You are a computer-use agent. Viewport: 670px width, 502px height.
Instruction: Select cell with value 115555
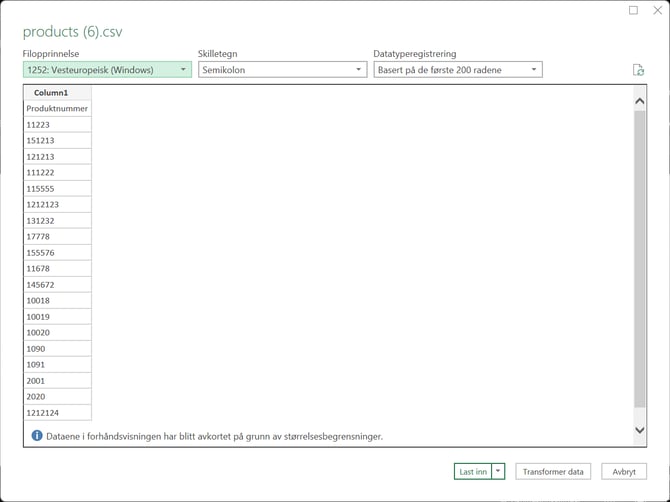click(x=57, y=189)
